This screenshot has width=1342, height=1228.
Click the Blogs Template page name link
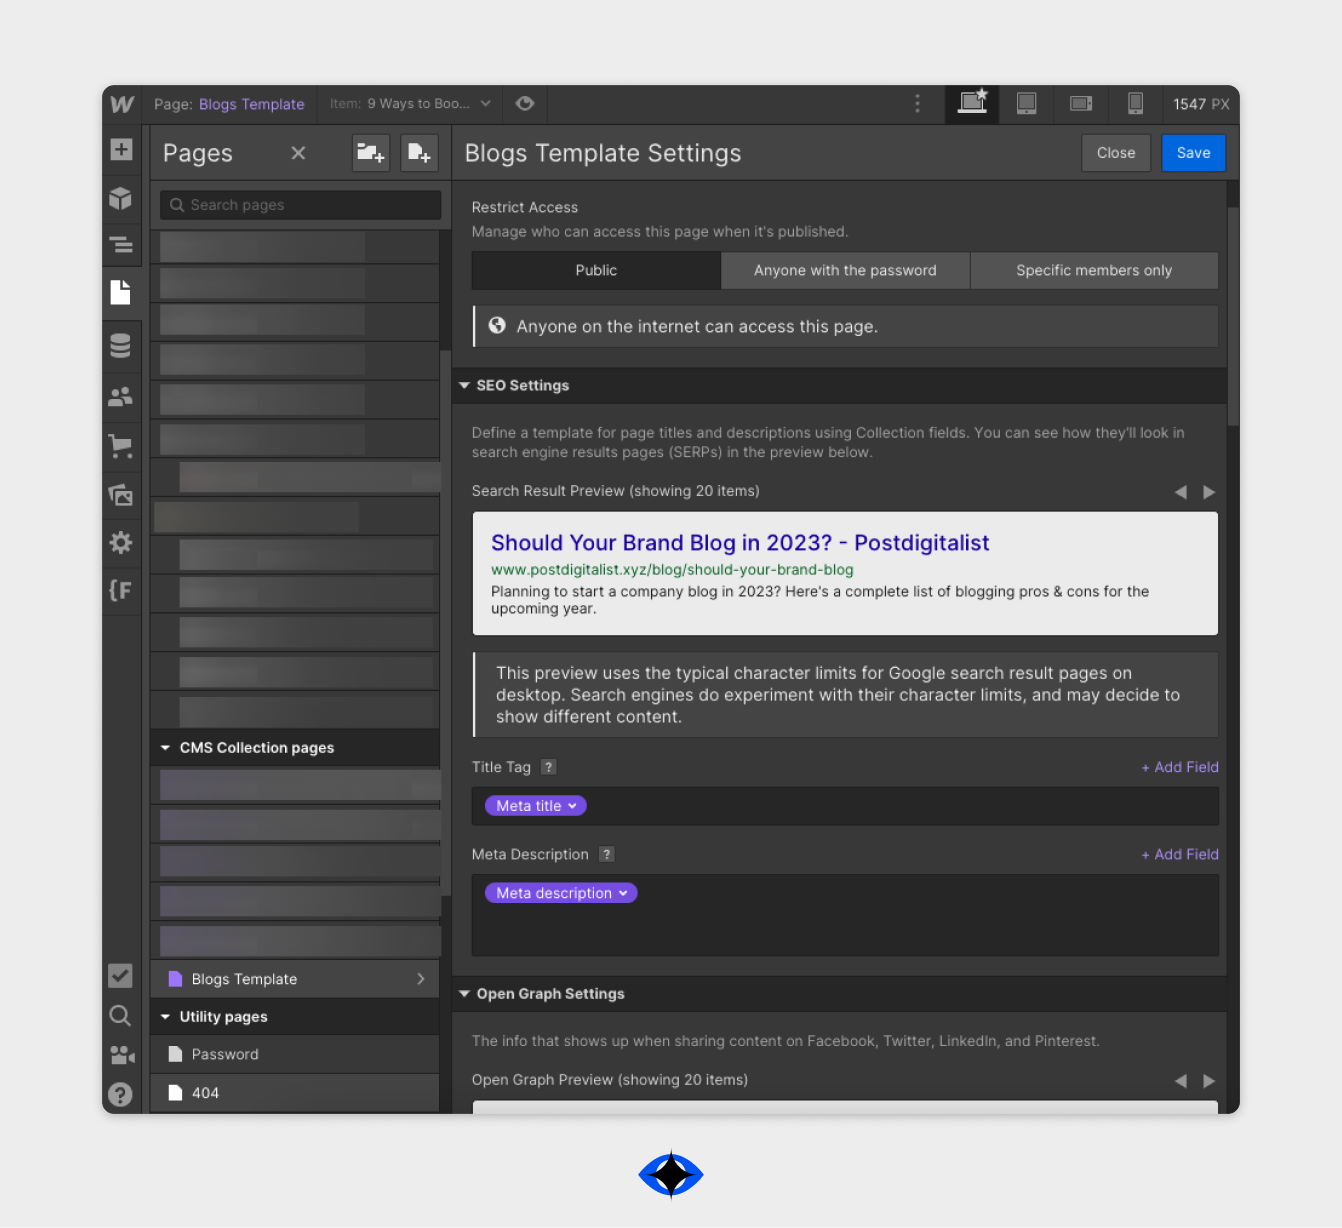(251, 104)
